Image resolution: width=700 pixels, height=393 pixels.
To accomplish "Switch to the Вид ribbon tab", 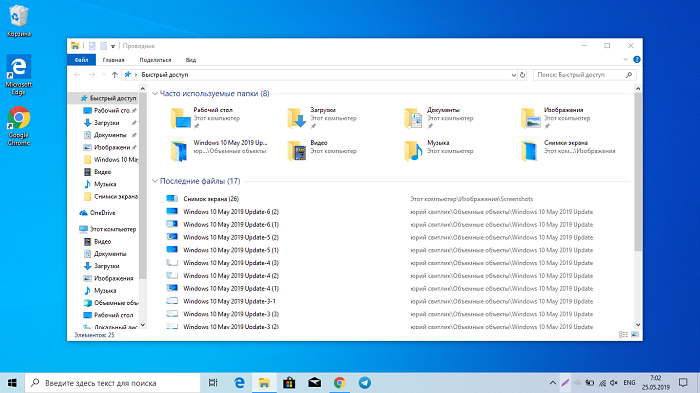I will 191,60.
